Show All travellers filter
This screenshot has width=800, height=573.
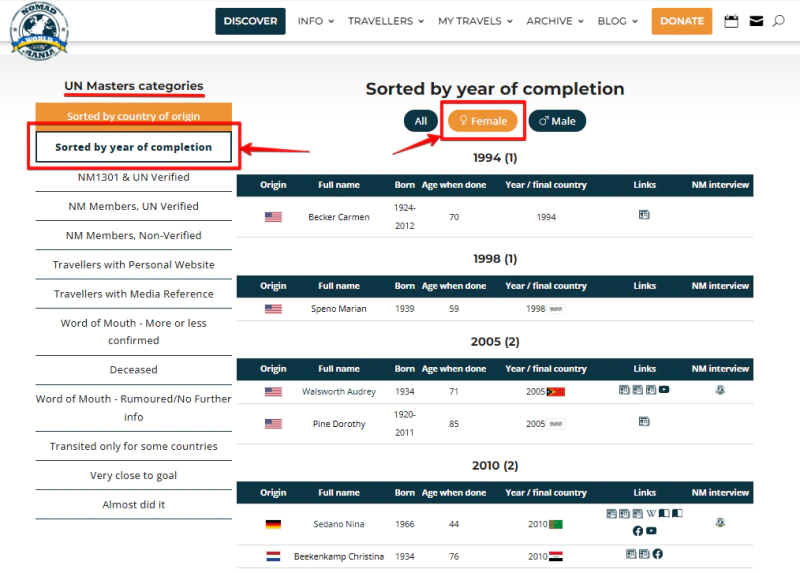pos(421,121)
